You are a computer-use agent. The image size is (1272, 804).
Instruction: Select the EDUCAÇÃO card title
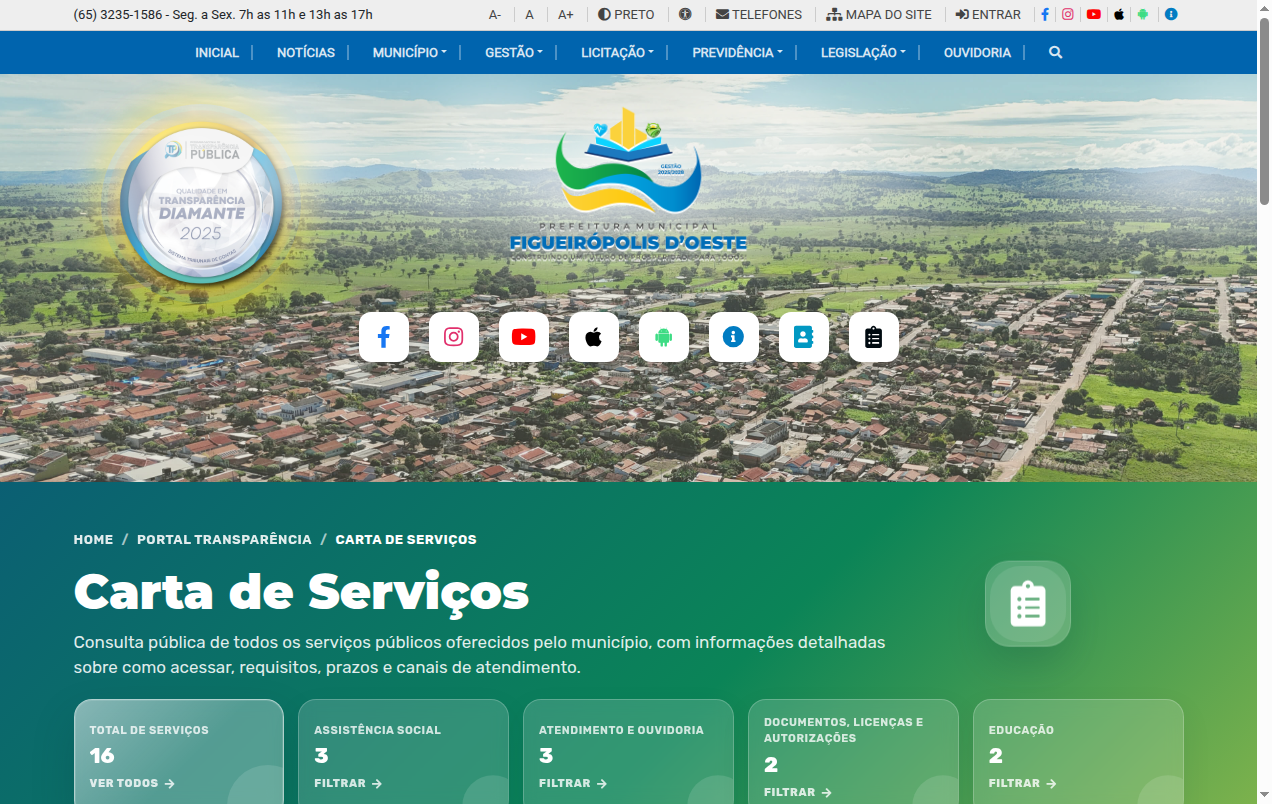[1021, 731]
